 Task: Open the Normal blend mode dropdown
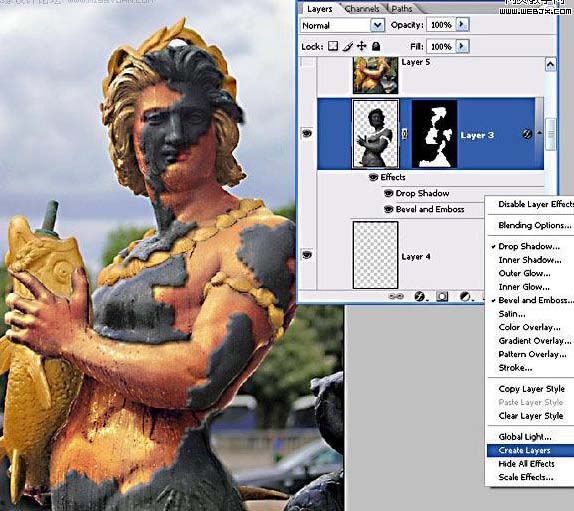[342, 25]
